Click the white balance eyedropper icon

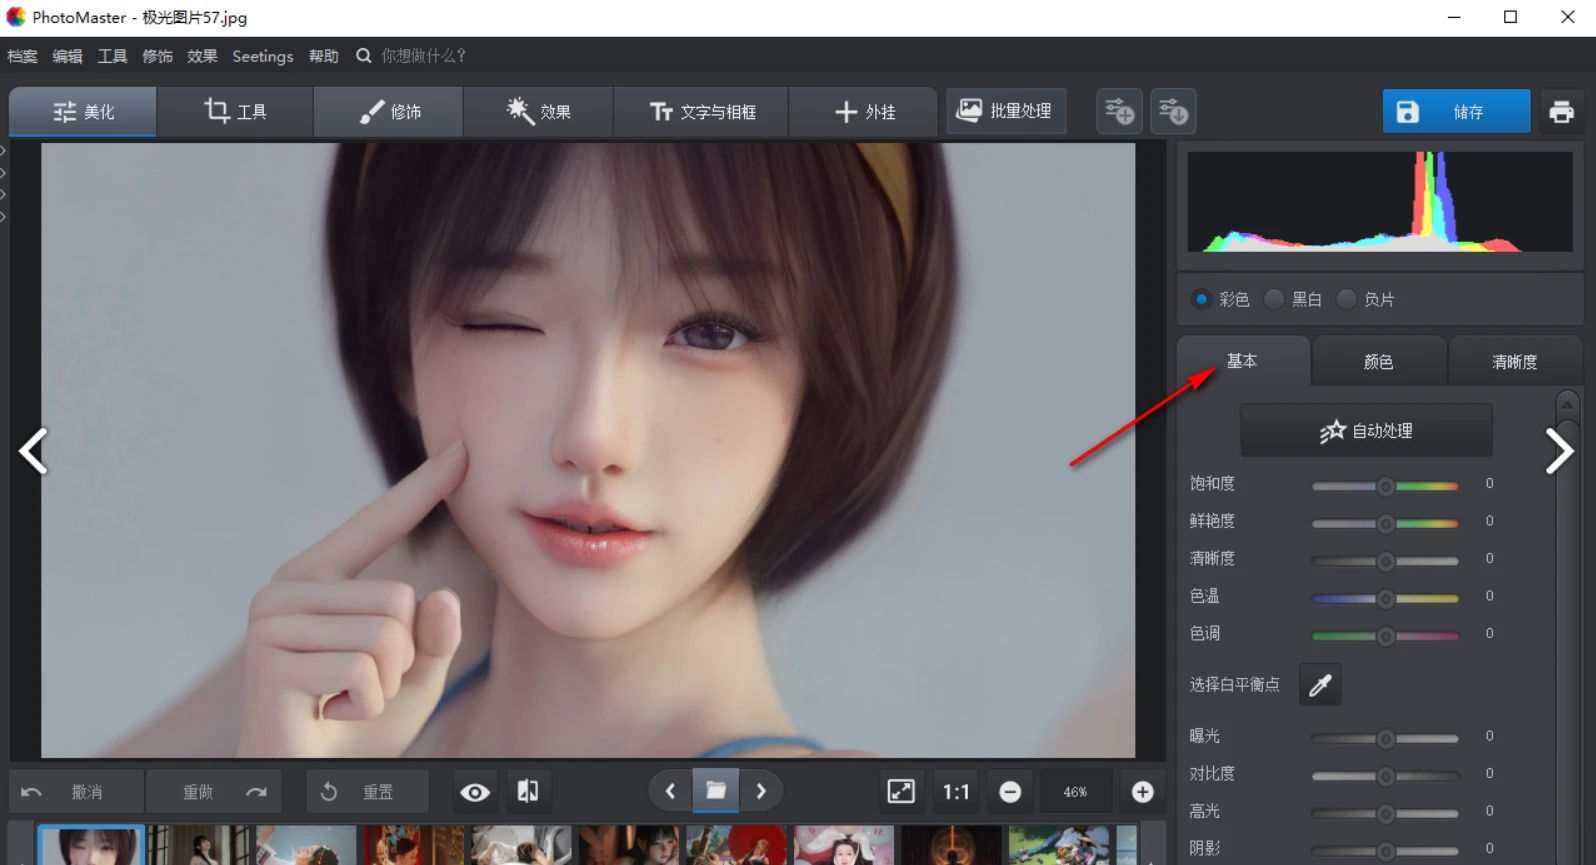point(1320,685)
